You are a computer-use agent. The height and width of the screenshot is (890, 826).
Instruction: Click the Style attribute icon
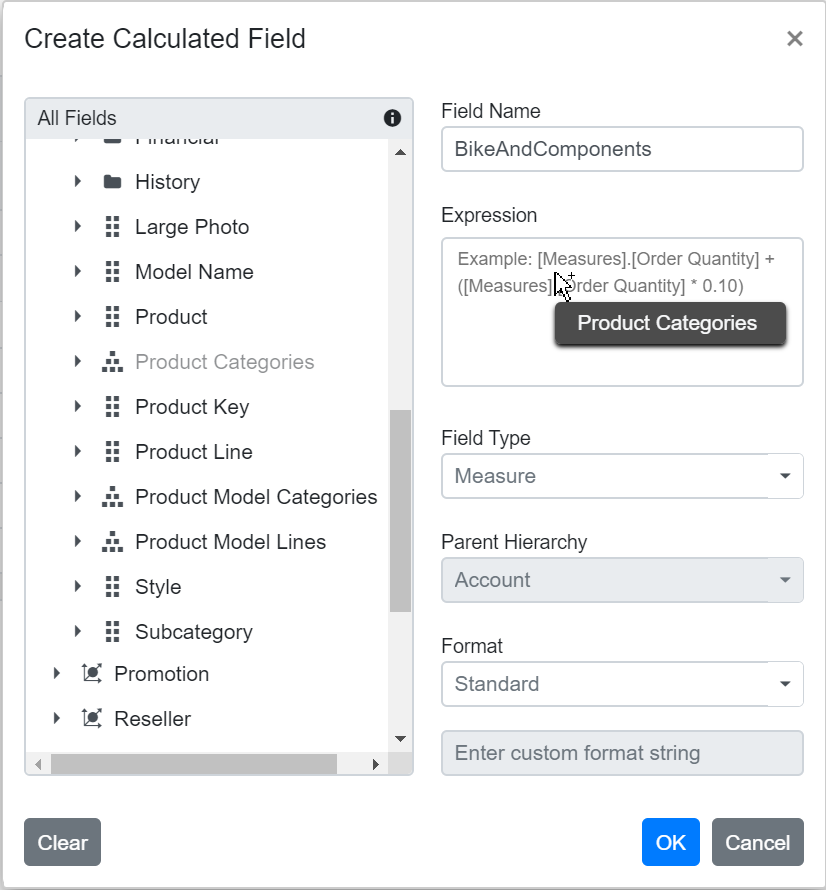pyautogui.click(x=112, y=587)
